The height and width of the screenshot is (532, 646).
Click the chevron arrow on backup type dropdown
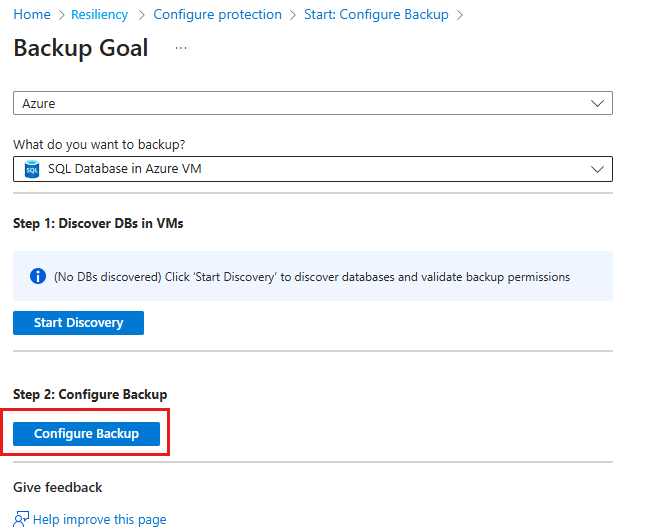(598, 169)
